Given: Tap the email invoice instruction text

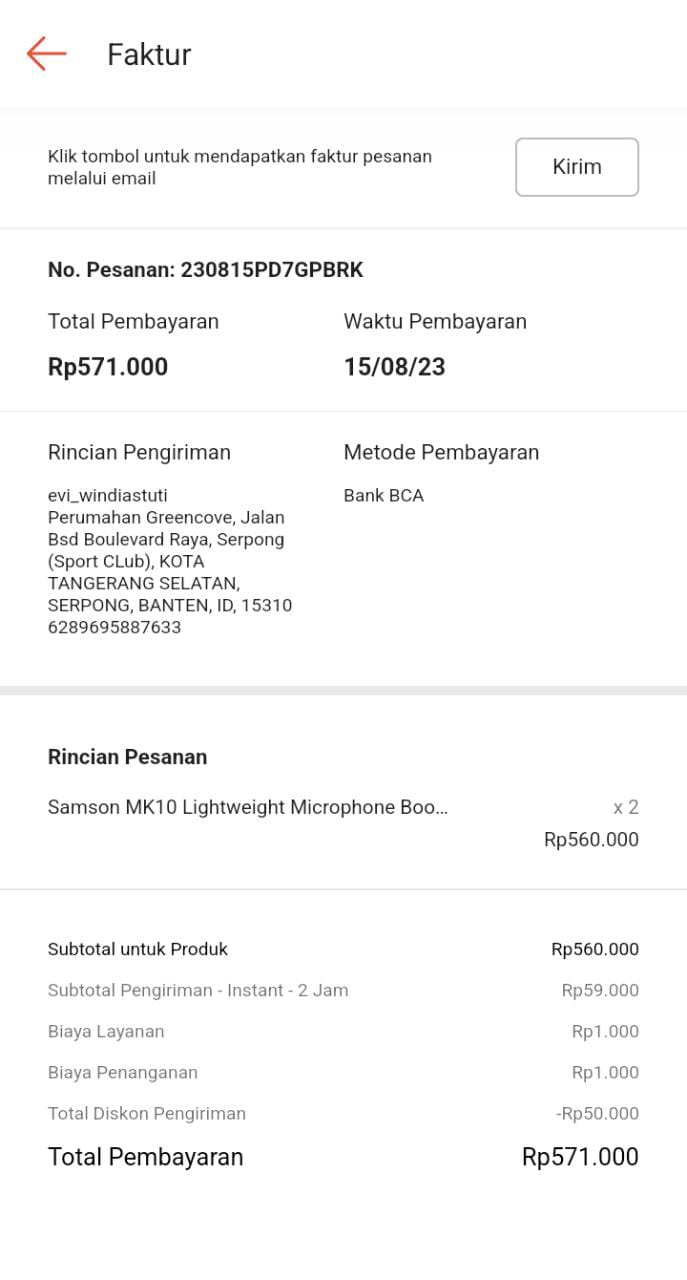Looking at the screenshot, I should pyautogui.click(x=240, y=167).
